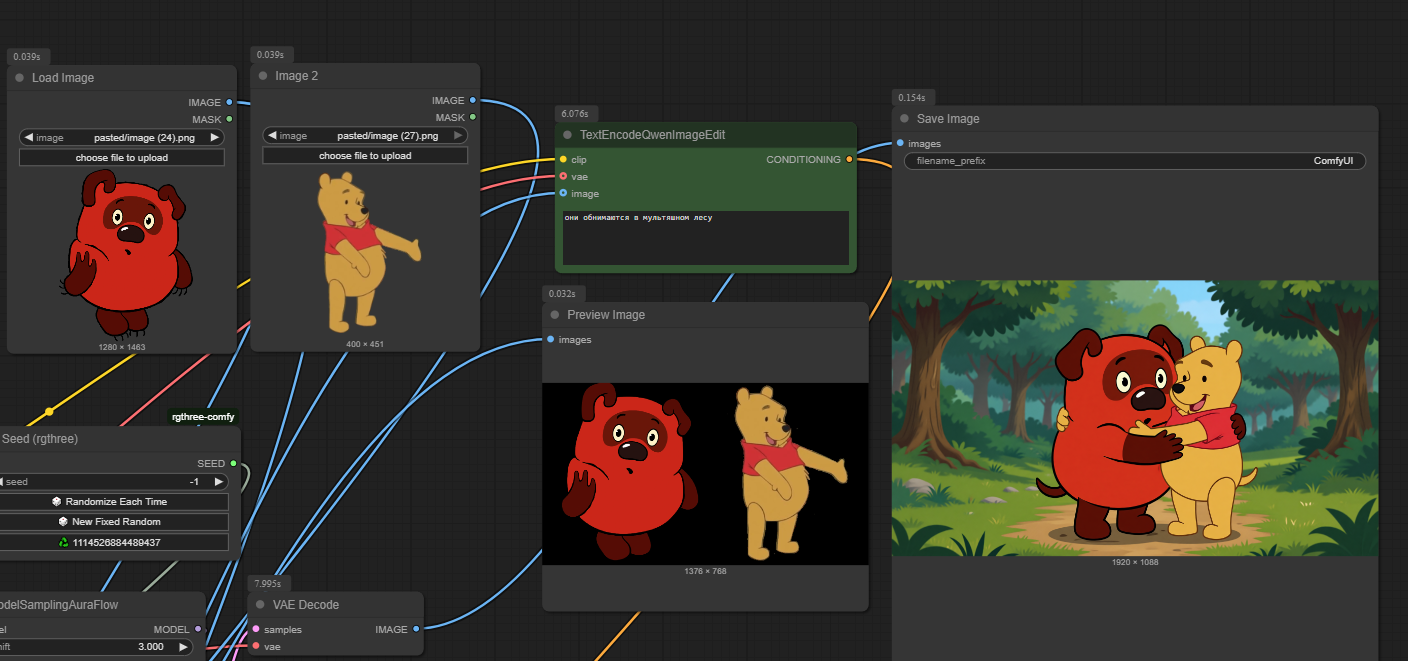Collapse the VAE Decode node via title dot
This screenshot has height=661, width=1408.
pyautogui.click(x=260, y=605)
